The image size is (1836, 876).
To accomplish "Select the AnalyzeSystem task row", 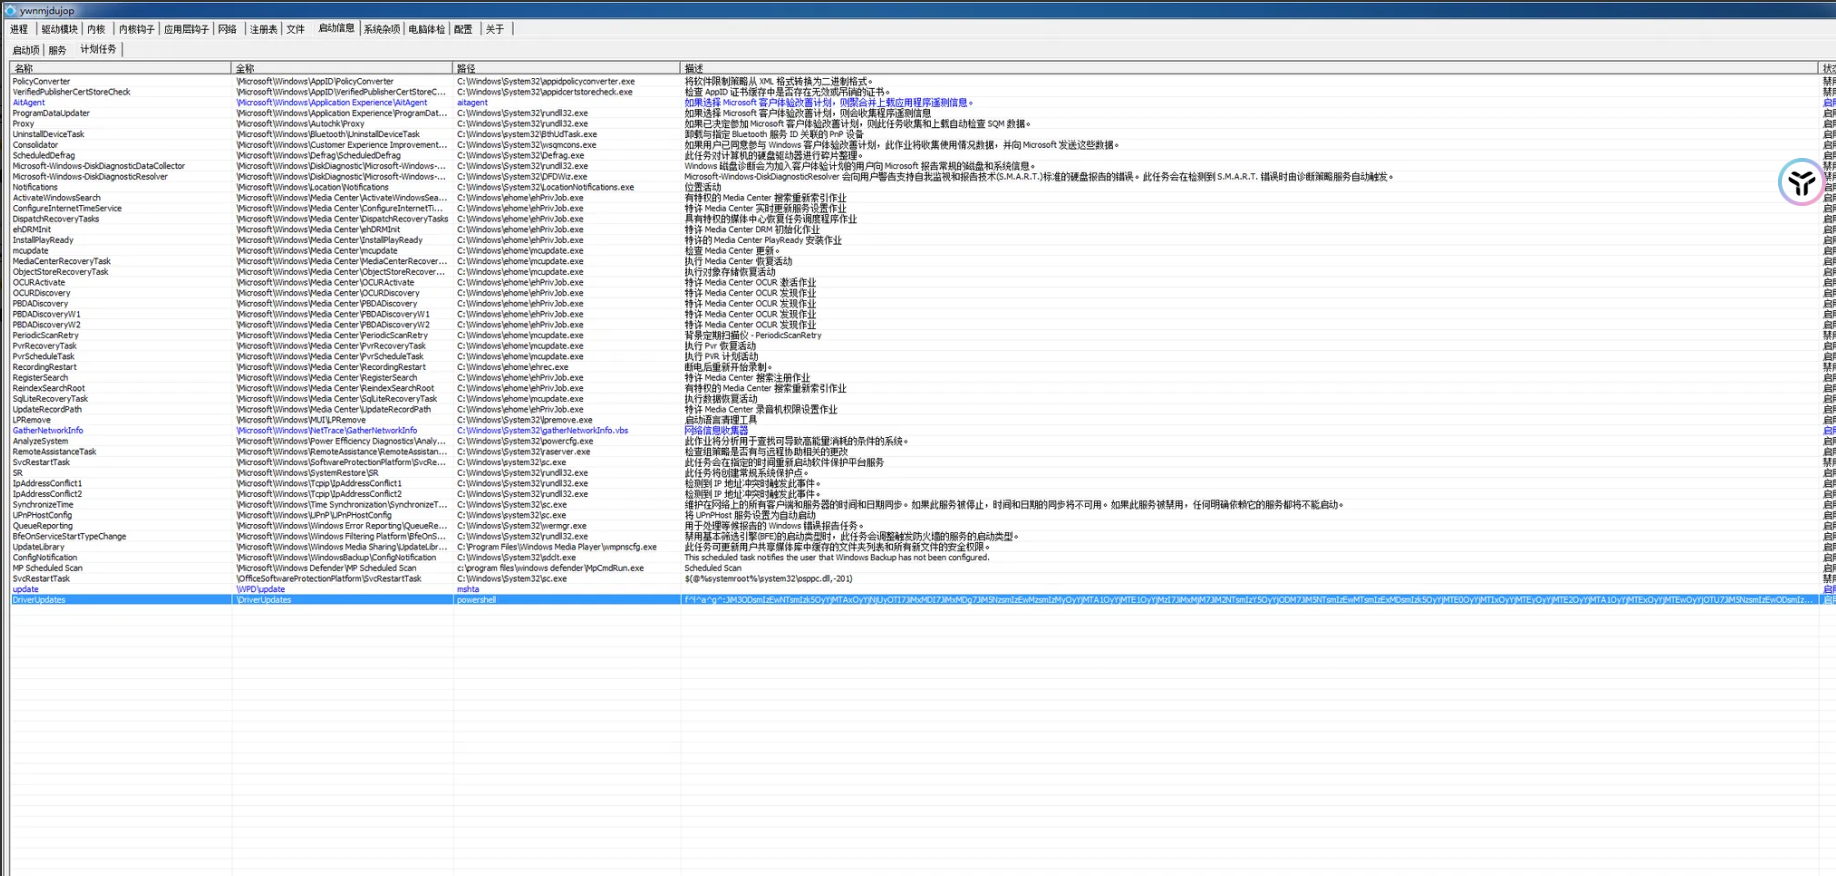I will pos(922,441).
